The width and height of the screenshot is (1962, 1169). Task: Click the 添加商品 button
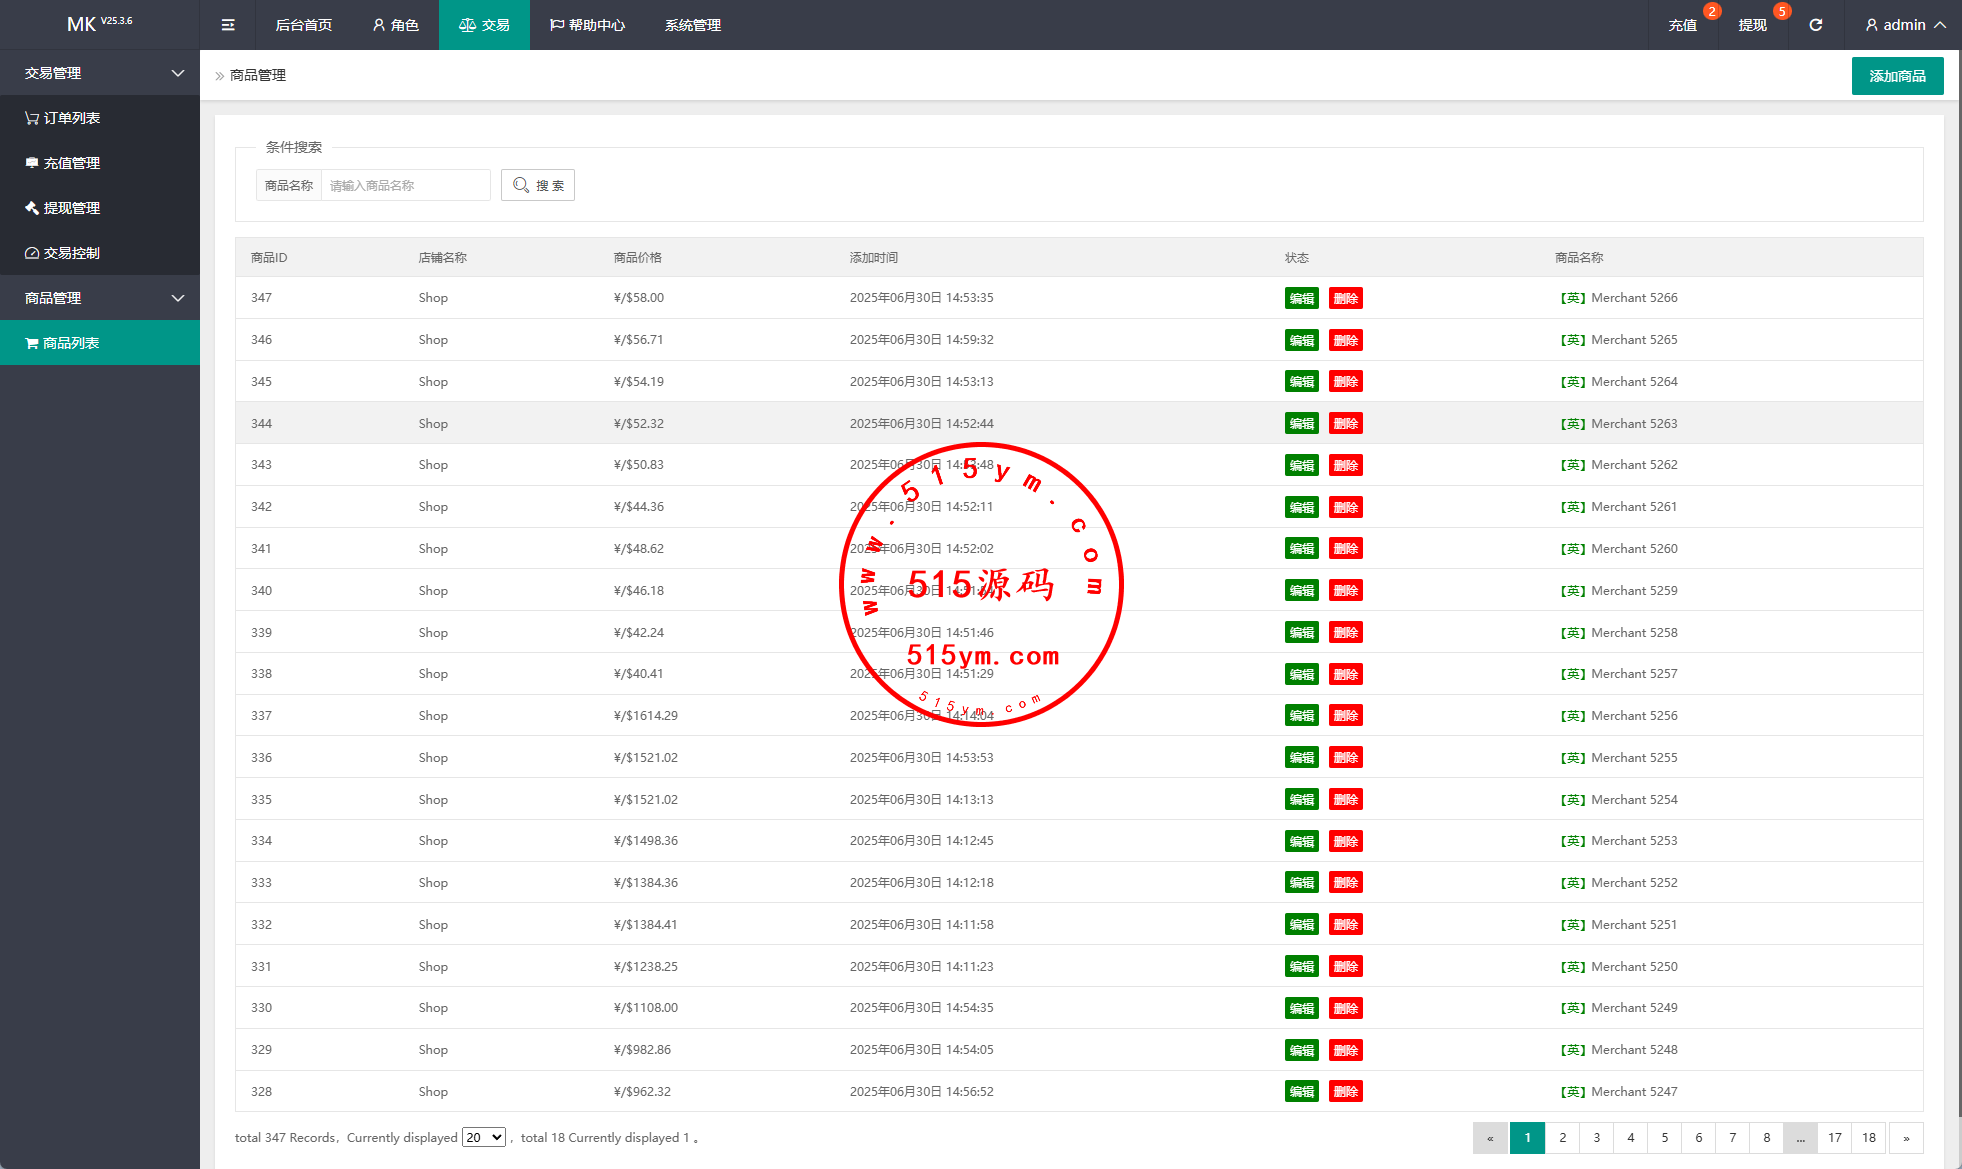click(x=1897, y=76)
